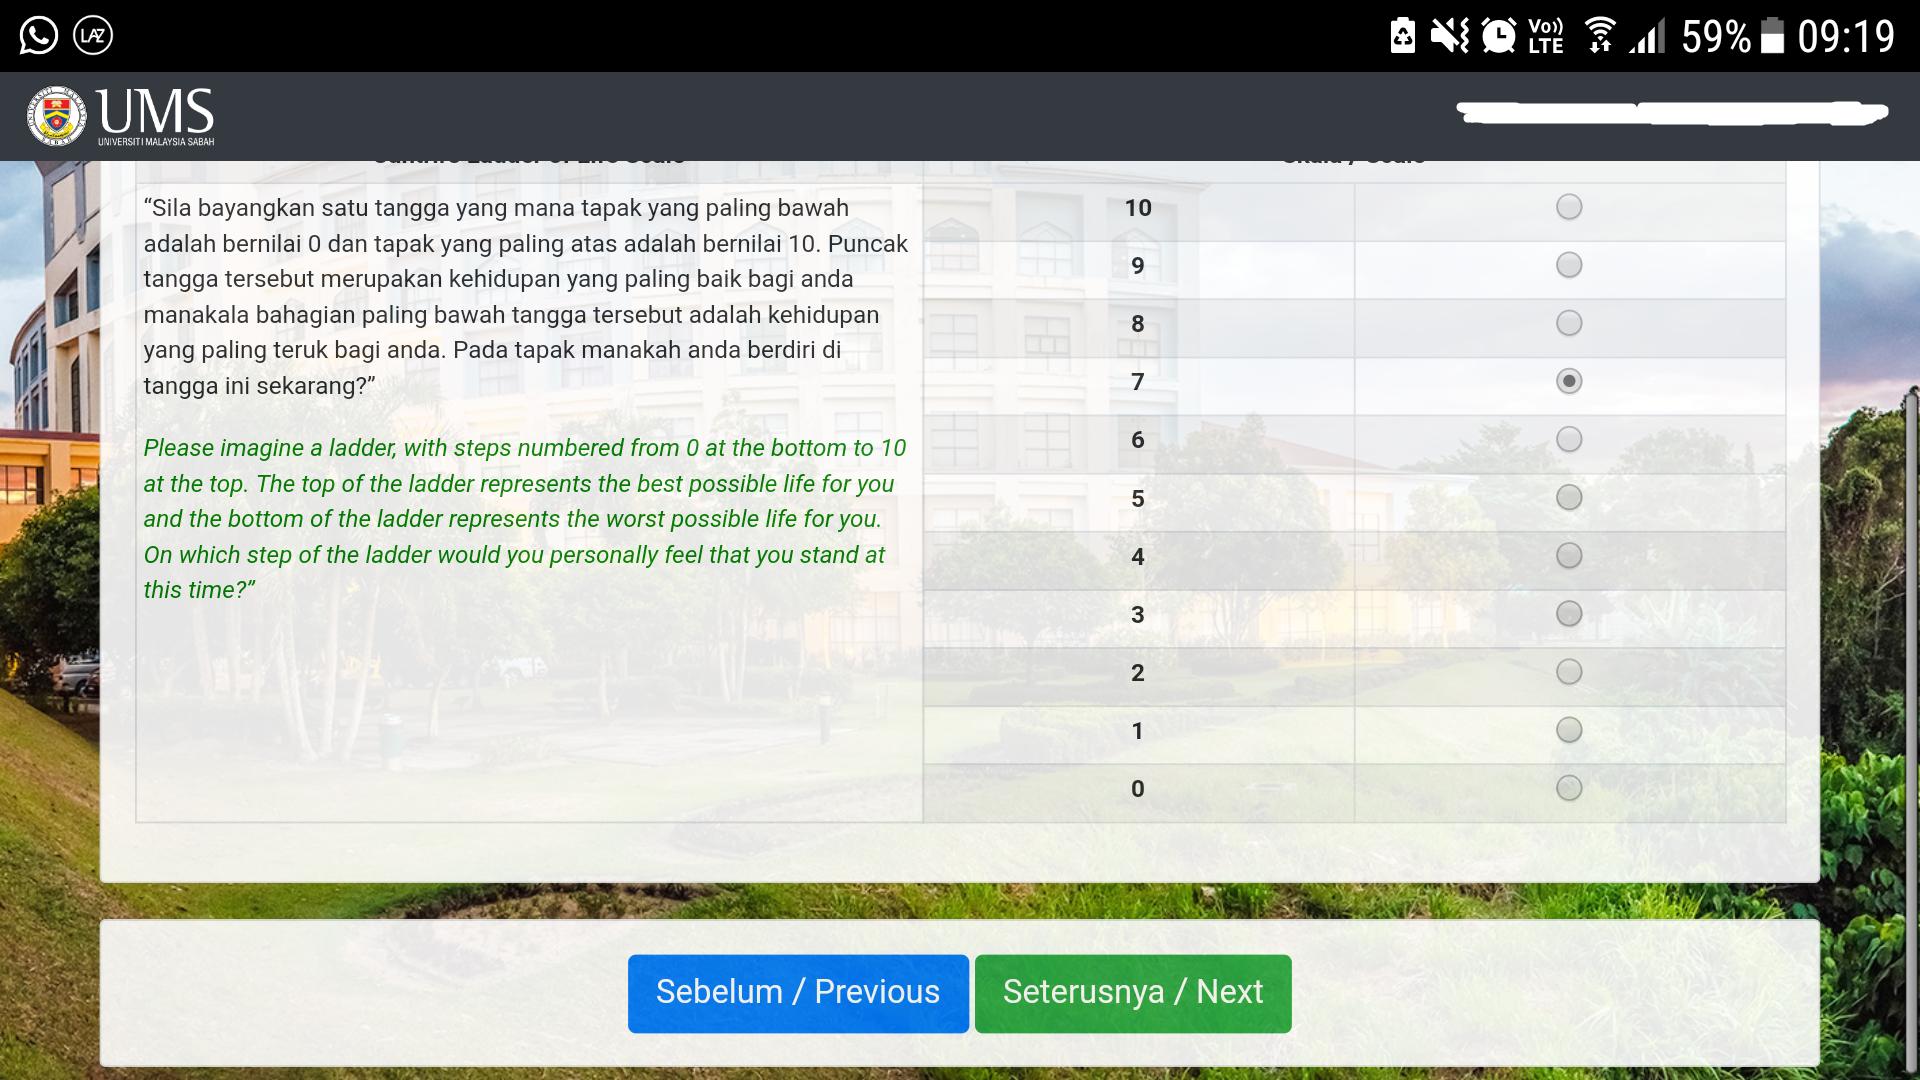Go back with Sebelum / Previous button
The height and width of the screenshot is (1080, 1920).
point(798,993)
